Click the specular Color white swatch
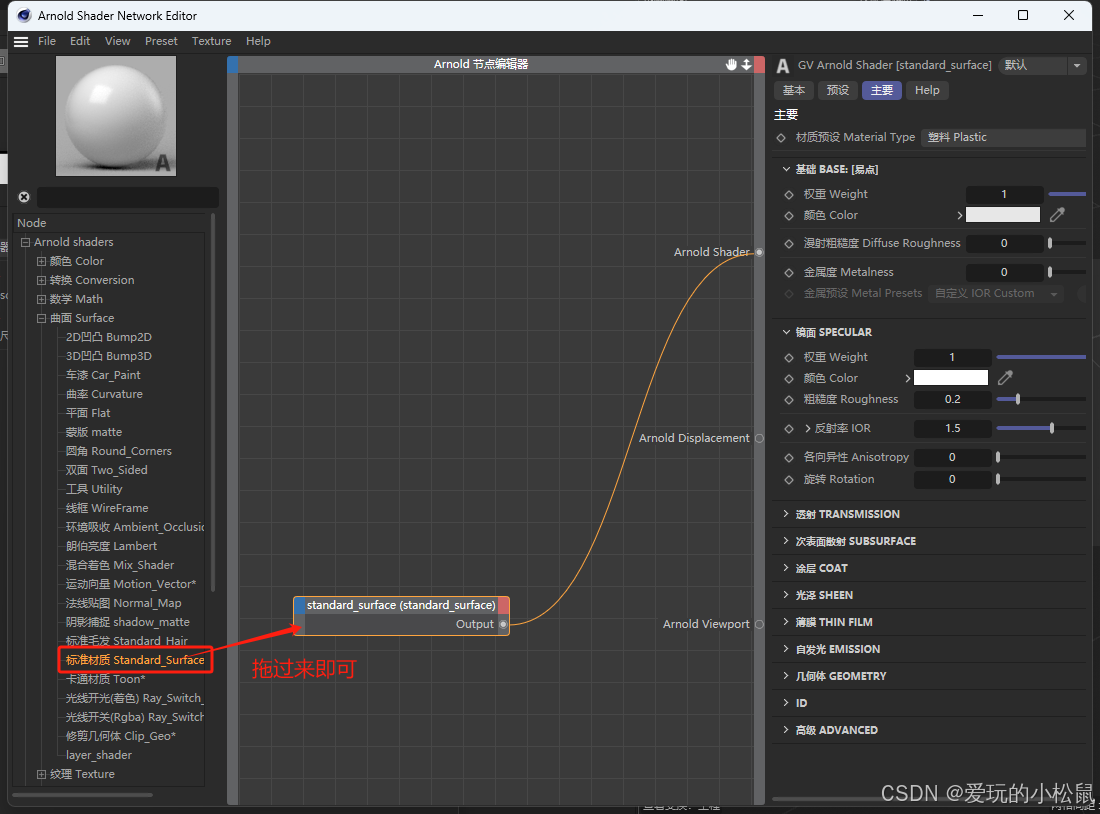Image resolution: width=1100 pixels, height=814 pixels. [951, 378]
